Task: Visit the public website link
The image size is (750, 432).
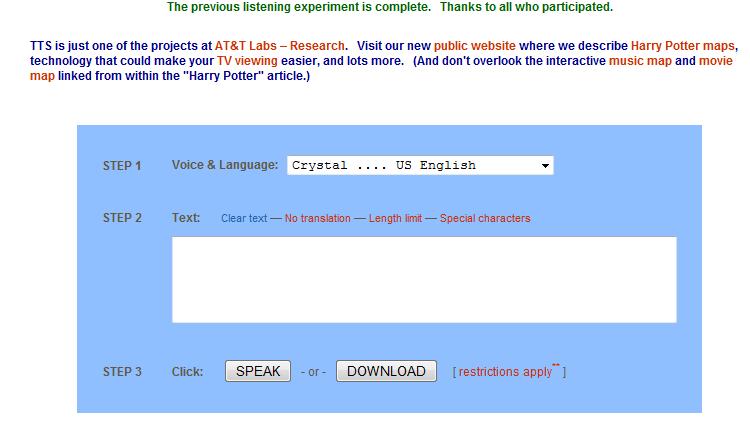Action: tap(474, 46)
